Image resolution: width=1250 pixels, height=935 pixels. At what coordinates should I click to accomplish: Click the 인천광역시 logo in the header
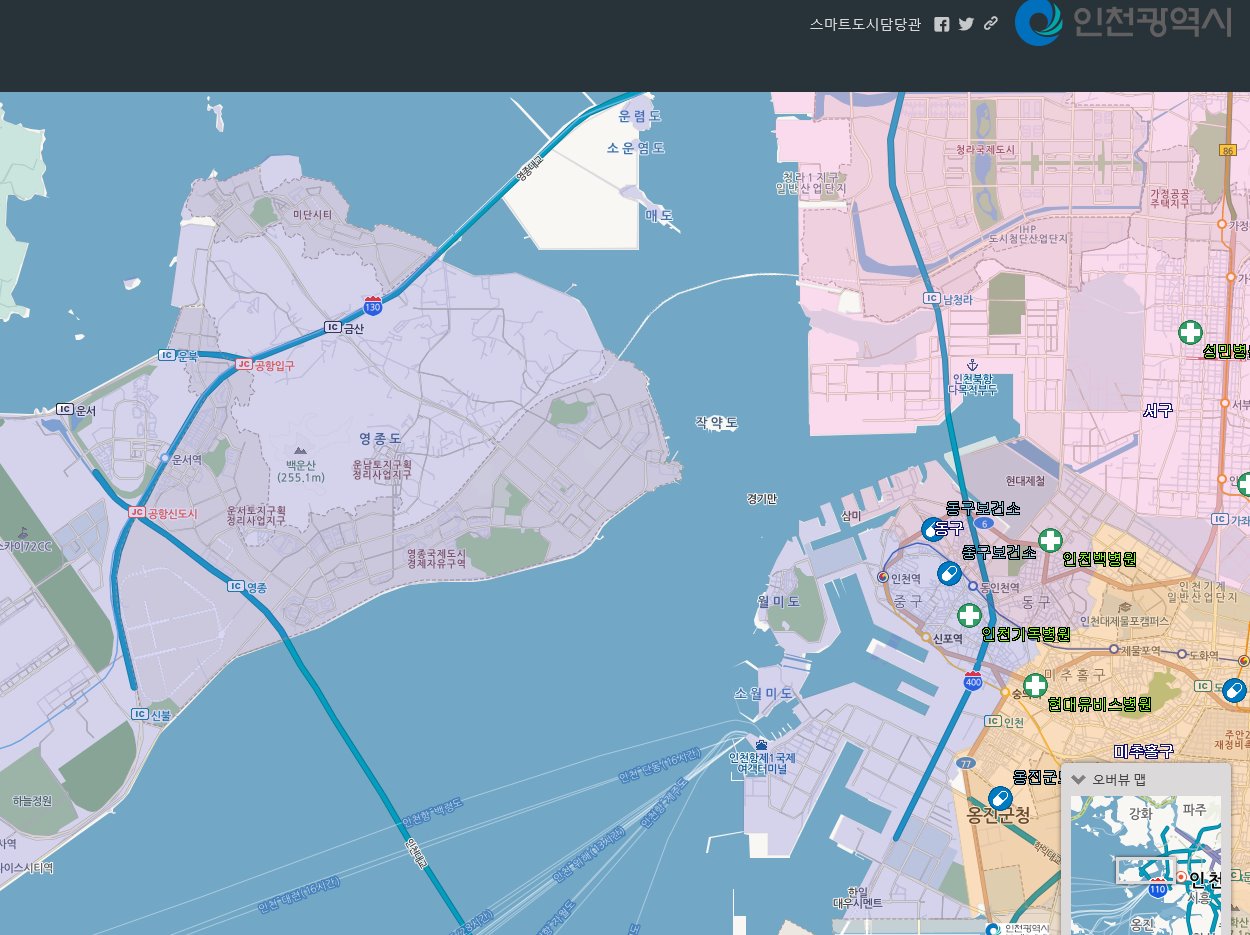click(1123, 22)
